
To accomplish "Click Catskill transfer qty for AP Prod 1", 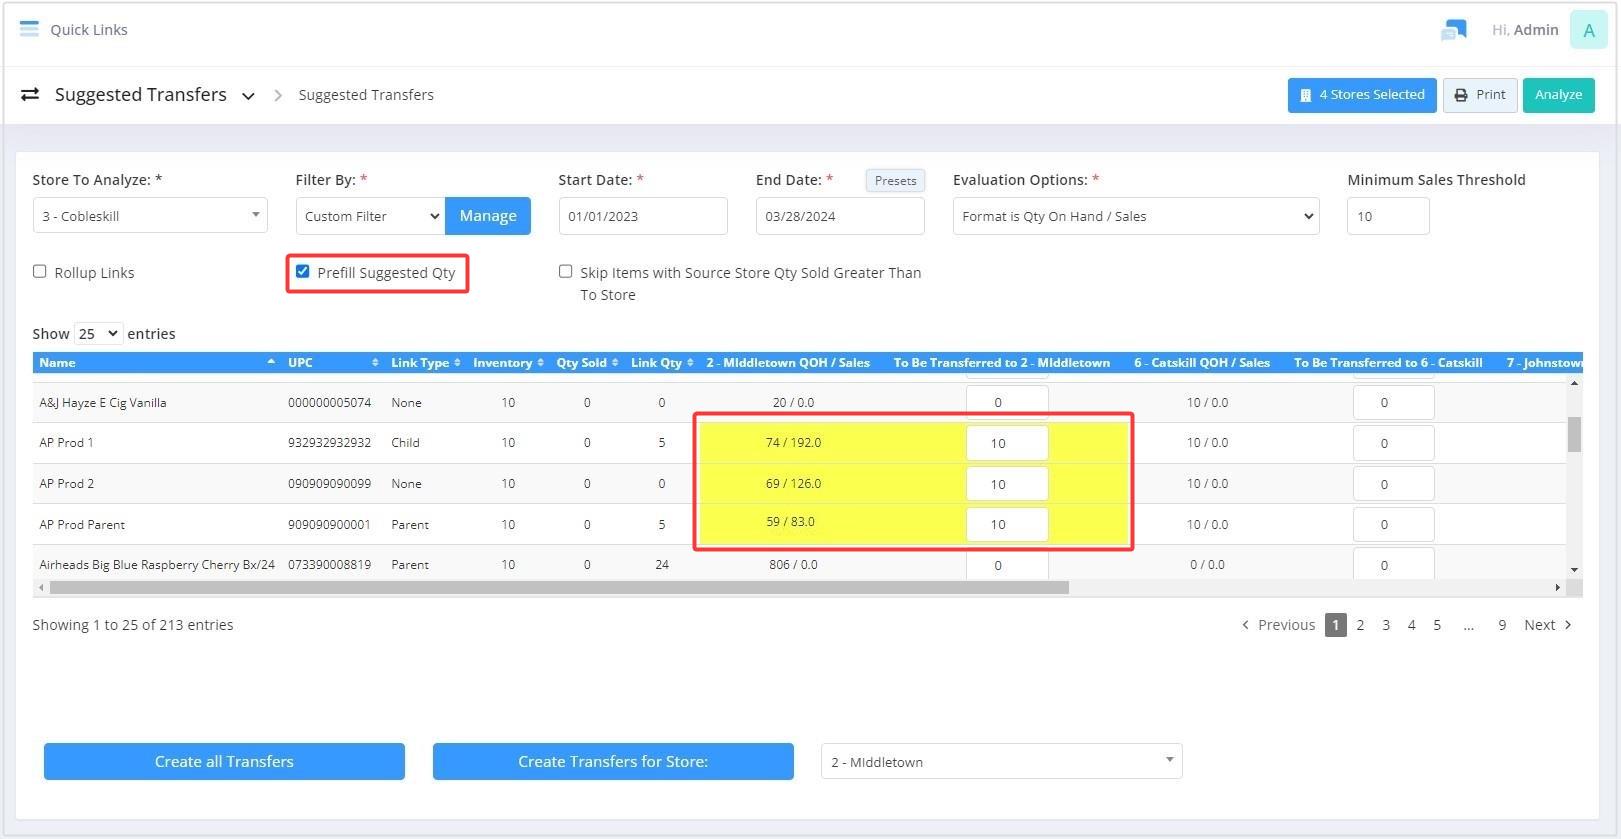I will click(1393, 443).
